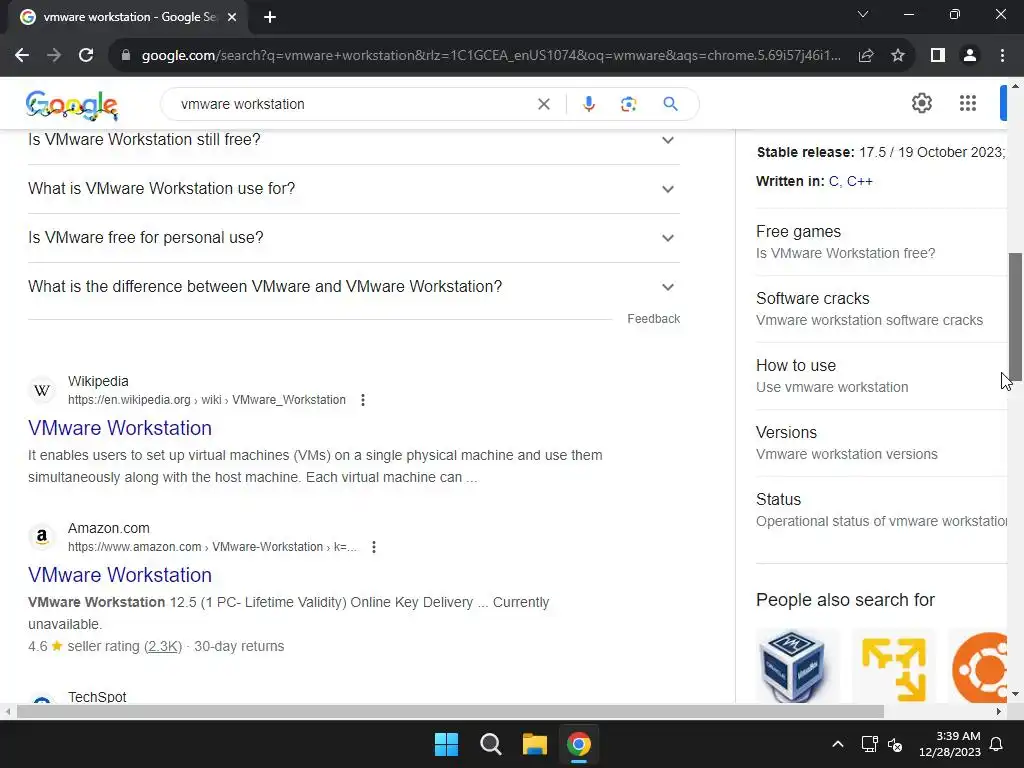Open Google Lens image search
1024x768 pixels.
pos(628,104)
